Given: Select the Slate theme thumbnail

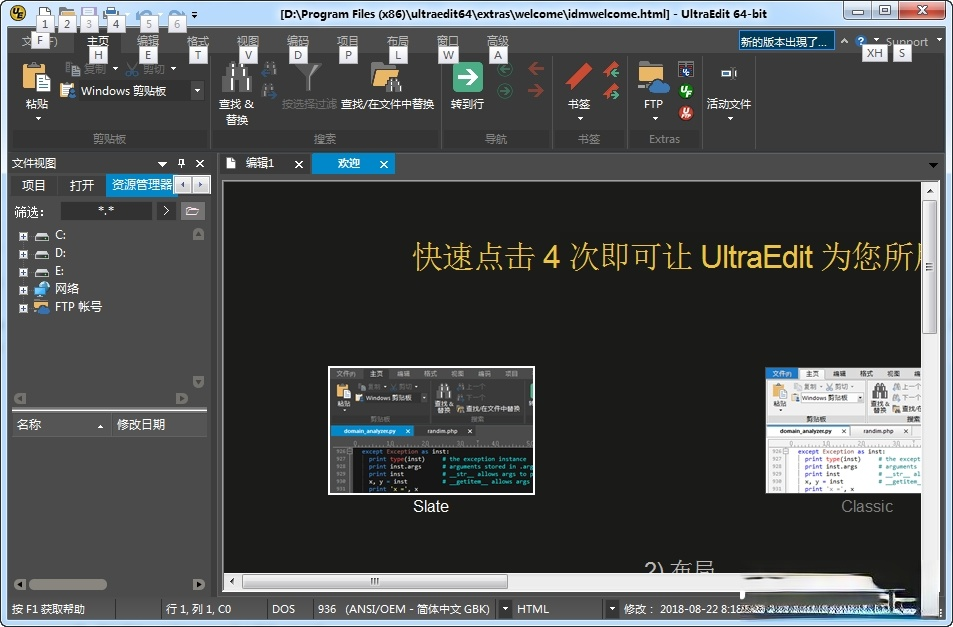Looking at the screenshot, I should pos(432,430).
